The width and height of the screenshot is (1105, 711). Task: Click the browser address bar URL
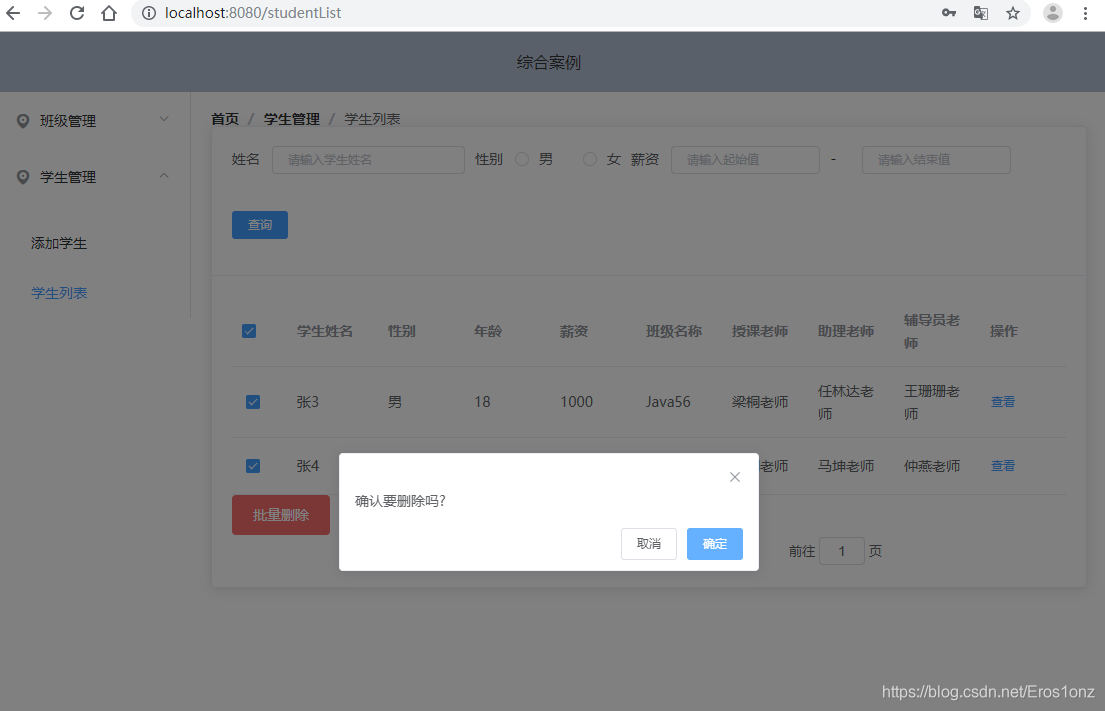pyautogui.click(x=253, y=13)
